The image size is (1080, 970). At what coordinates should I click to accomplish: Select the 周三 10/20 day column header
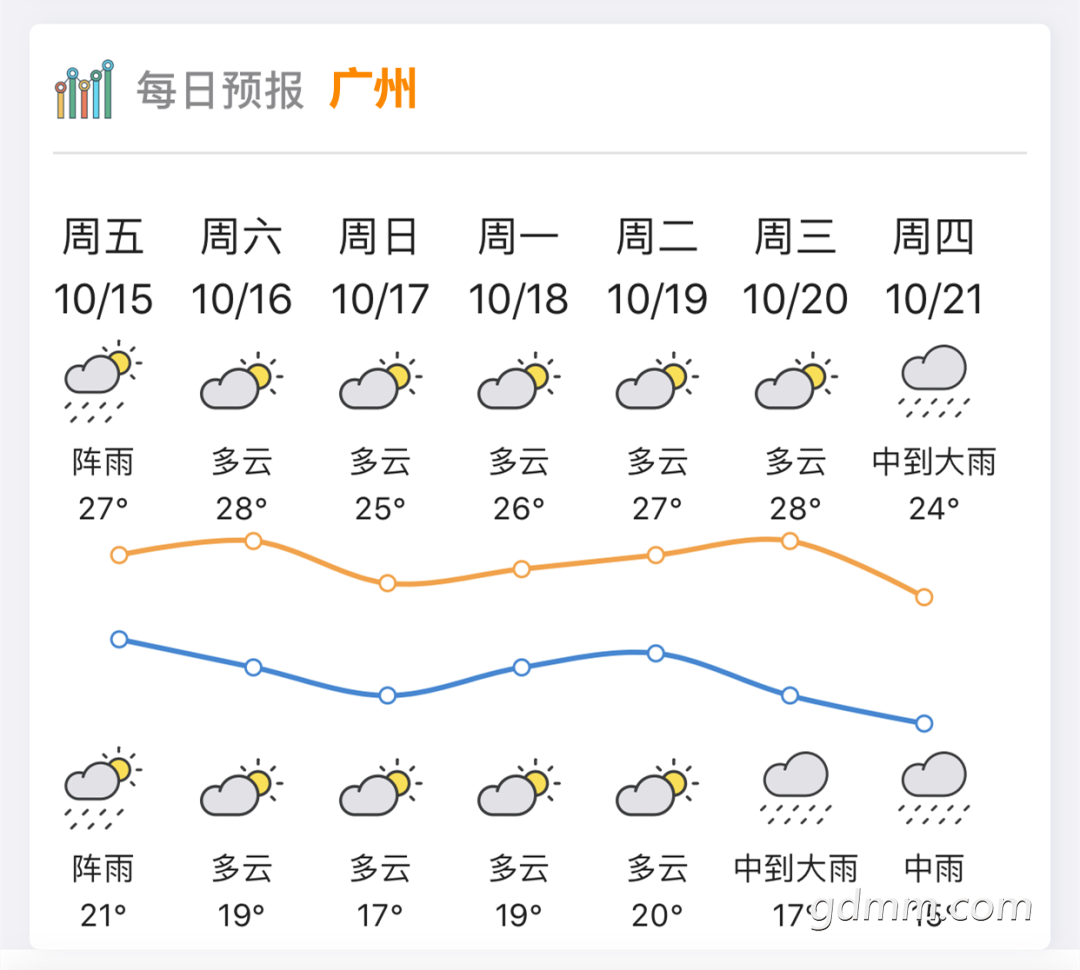click(795, 267)
